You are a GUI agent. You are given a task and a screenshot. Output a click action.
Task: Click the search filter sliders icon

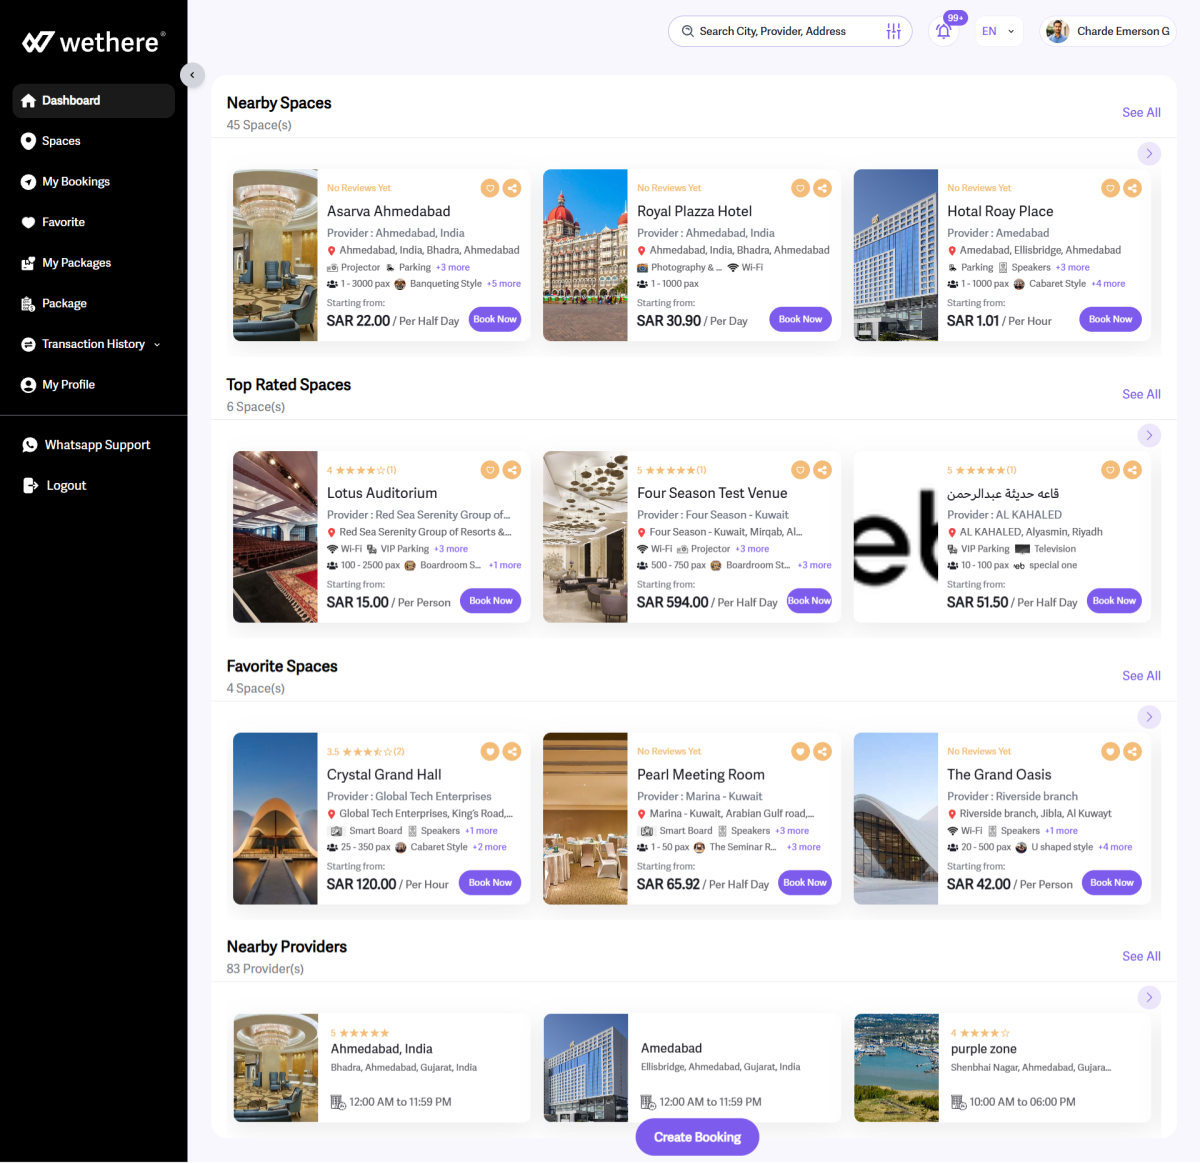click(x=893, y=32)
